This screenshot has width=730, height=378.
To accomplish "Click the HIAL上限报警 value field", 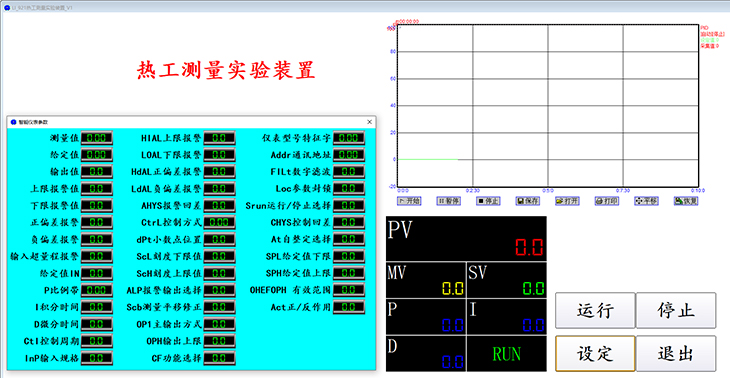I will click(x=219, y=138).
